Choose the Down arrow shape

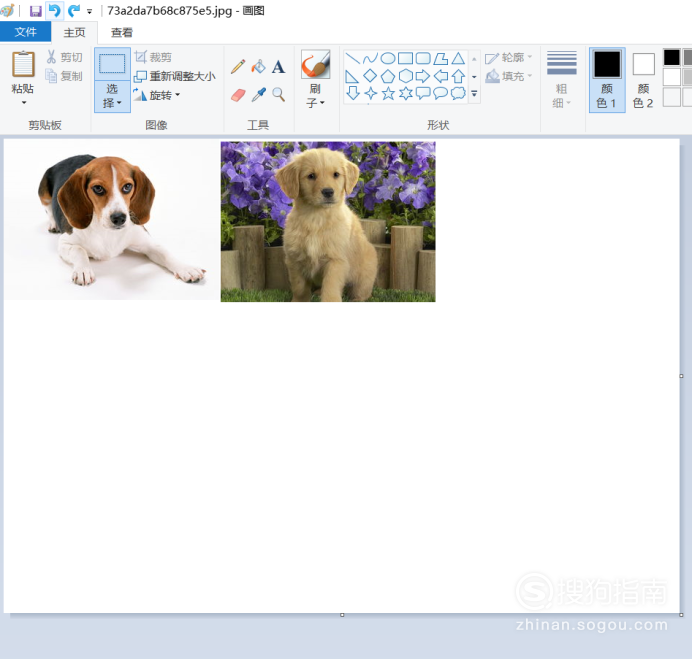point(353,93)
